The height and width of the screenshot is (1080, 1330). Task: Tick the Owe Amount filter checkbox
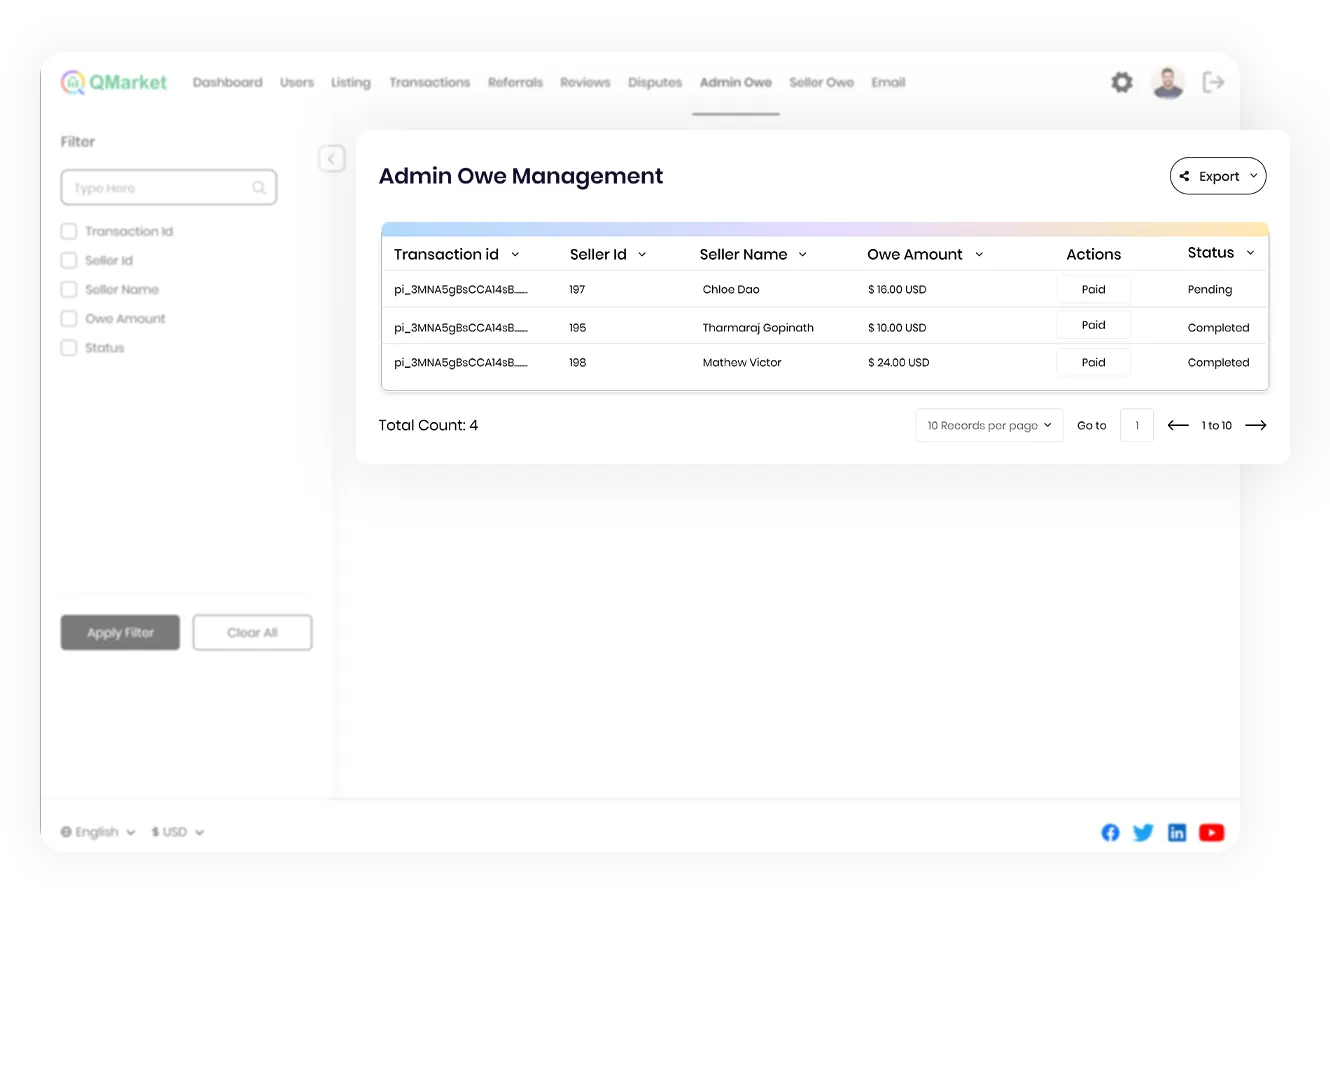coord(69,319)
